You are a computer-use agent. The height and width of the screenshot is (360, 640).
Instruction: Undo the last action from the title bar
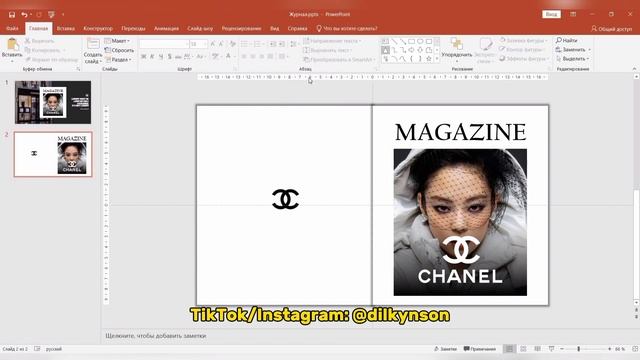(x=24, y=15)
